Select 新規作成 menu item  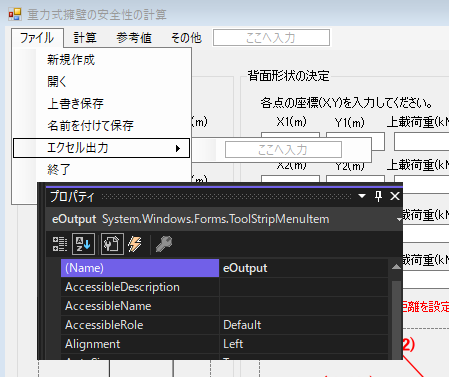click(x=102, y=60)
